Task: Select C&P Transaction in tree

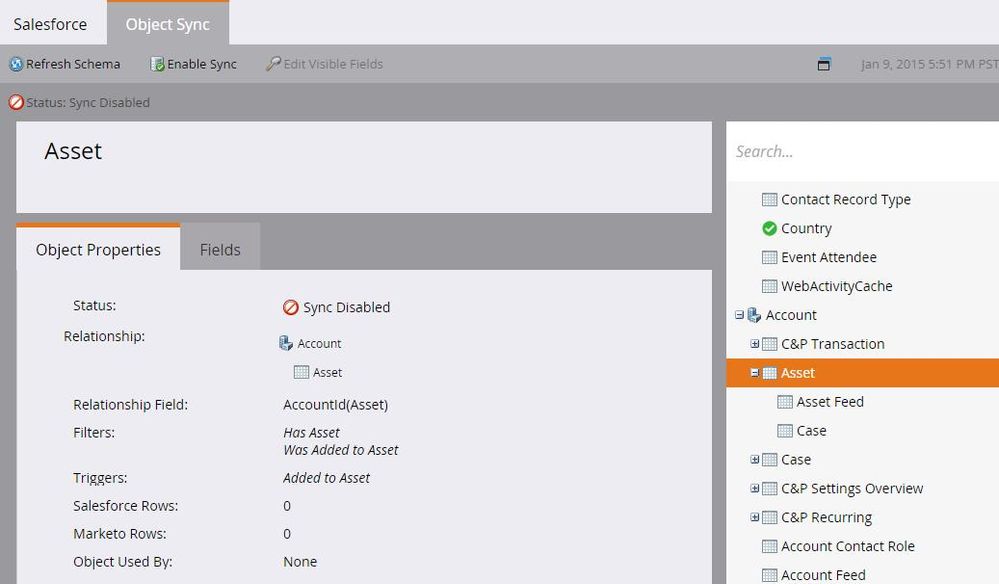Action: (833, 344)
